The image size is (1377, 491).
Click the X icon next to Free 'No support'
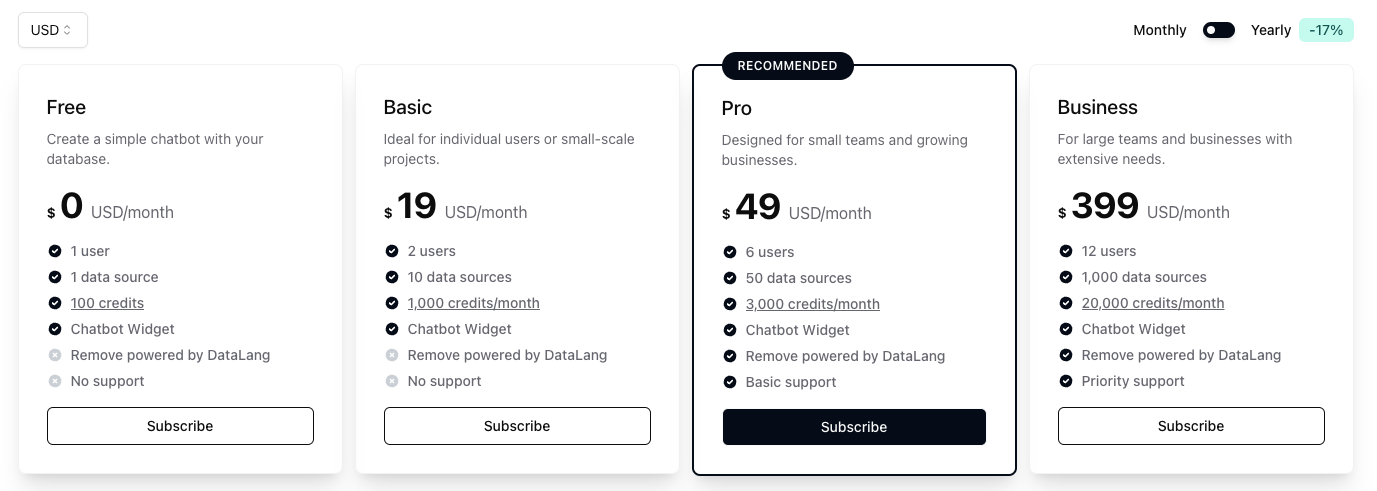pyautogui.click(x=55, y=381)
